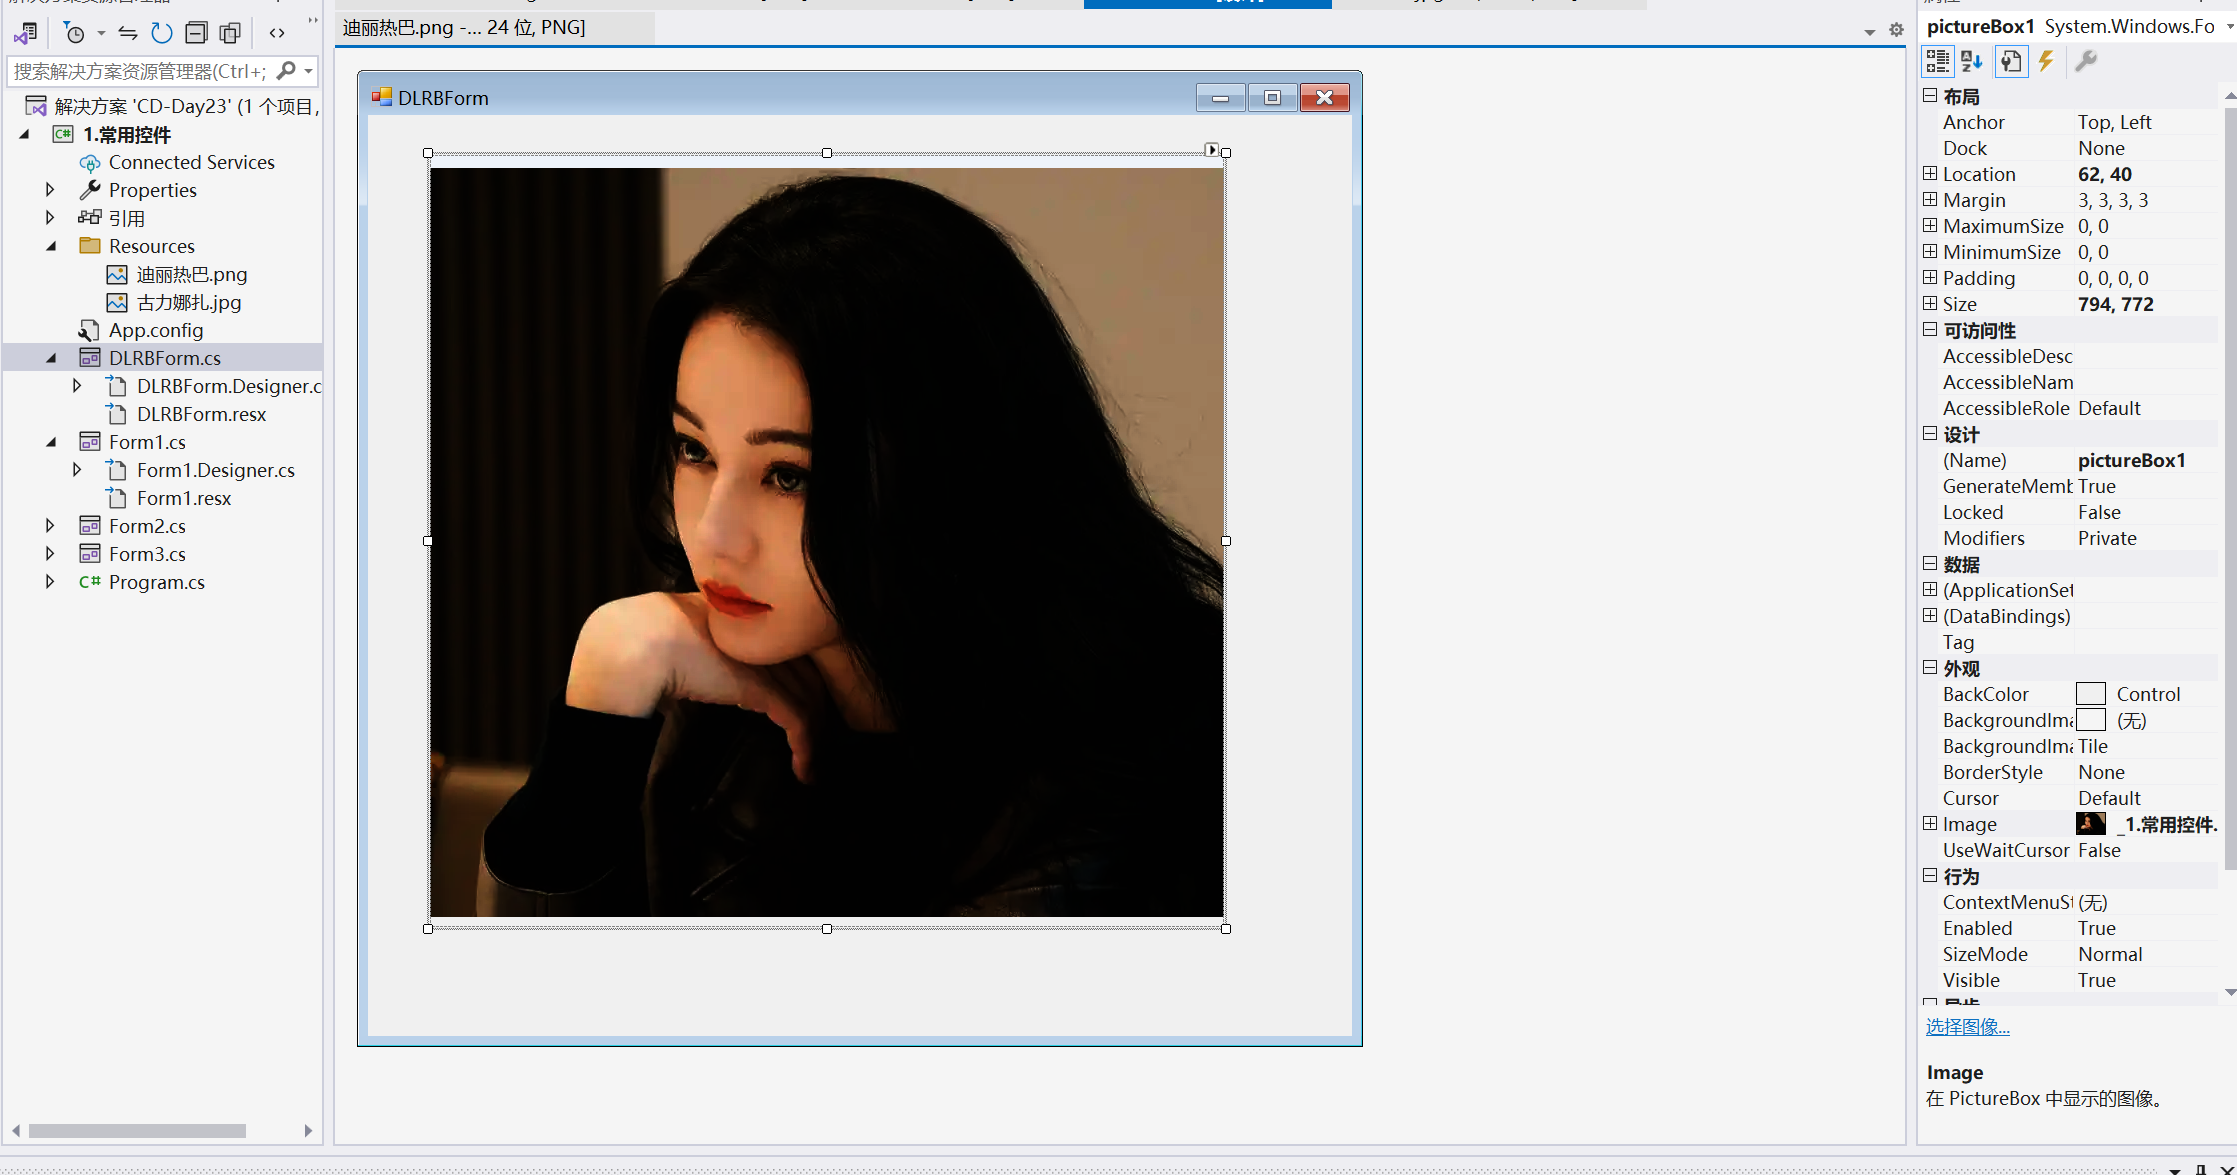Collapse the 布局 property category
2237x1175 pixels.
tap(1930, 96)
